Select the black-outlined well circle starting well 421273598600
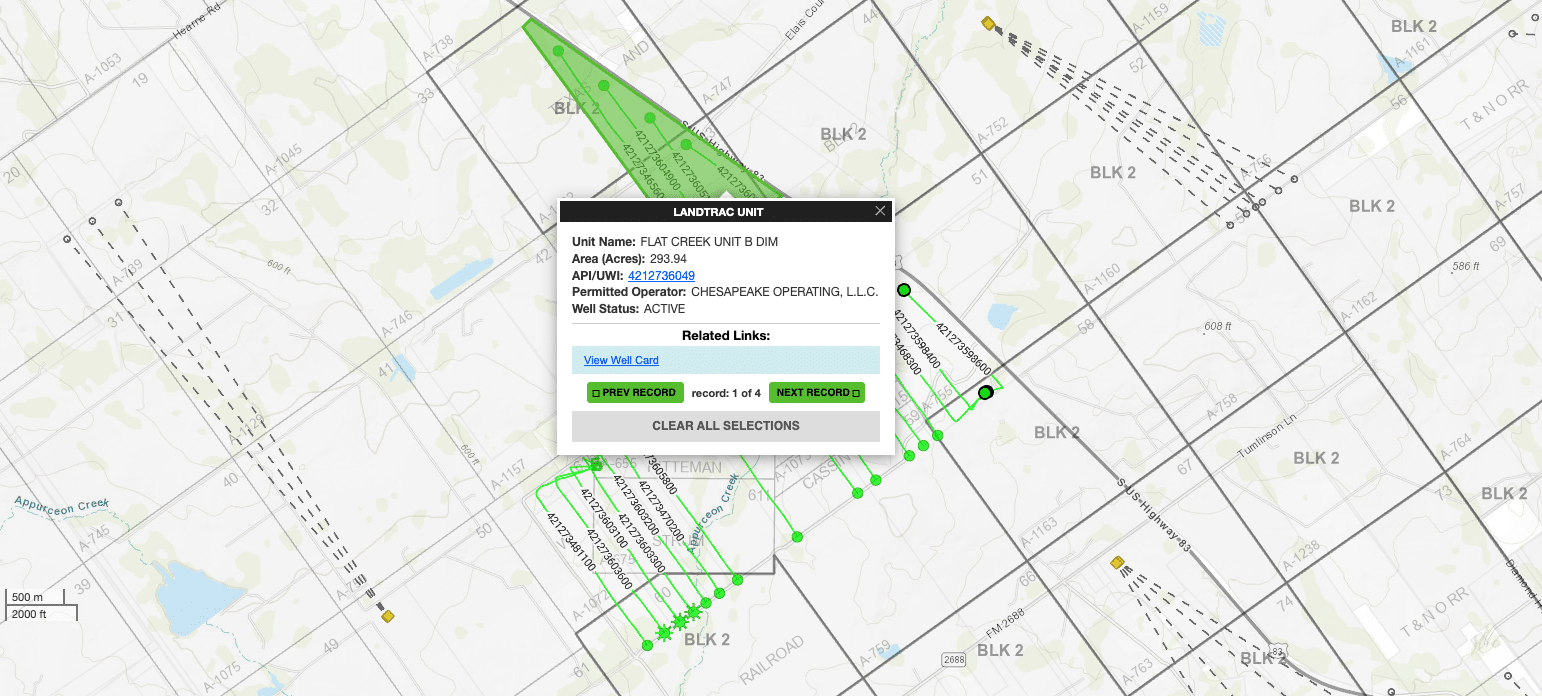This screenshot has height=696, width=1542. tap(904, 290)
